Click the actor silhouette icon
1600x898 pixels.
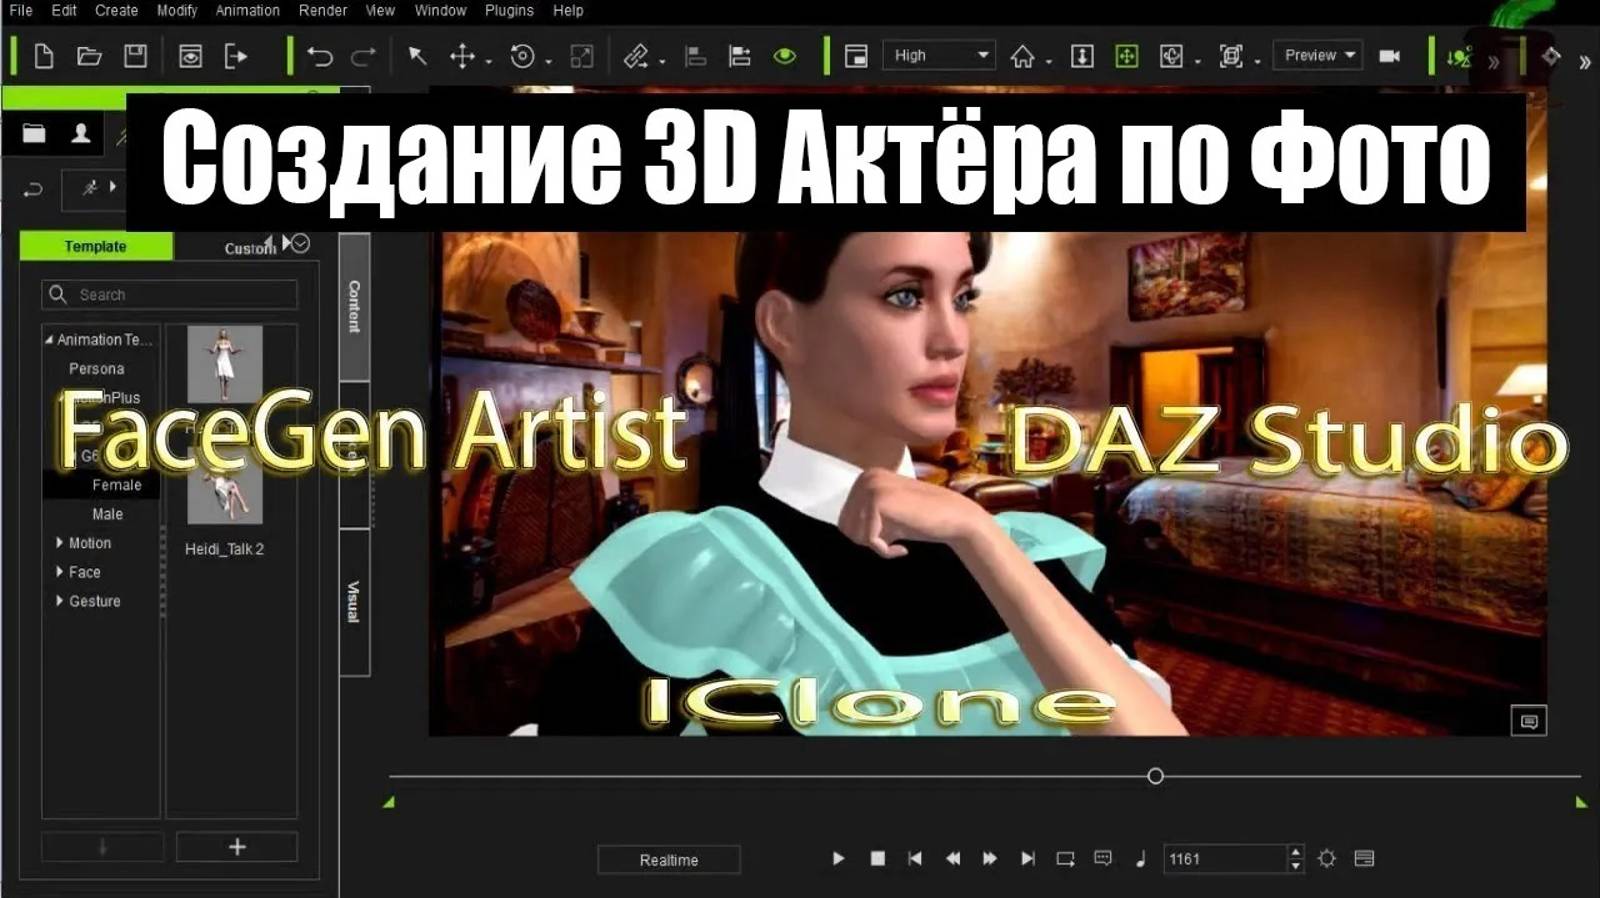coord(81,133)
